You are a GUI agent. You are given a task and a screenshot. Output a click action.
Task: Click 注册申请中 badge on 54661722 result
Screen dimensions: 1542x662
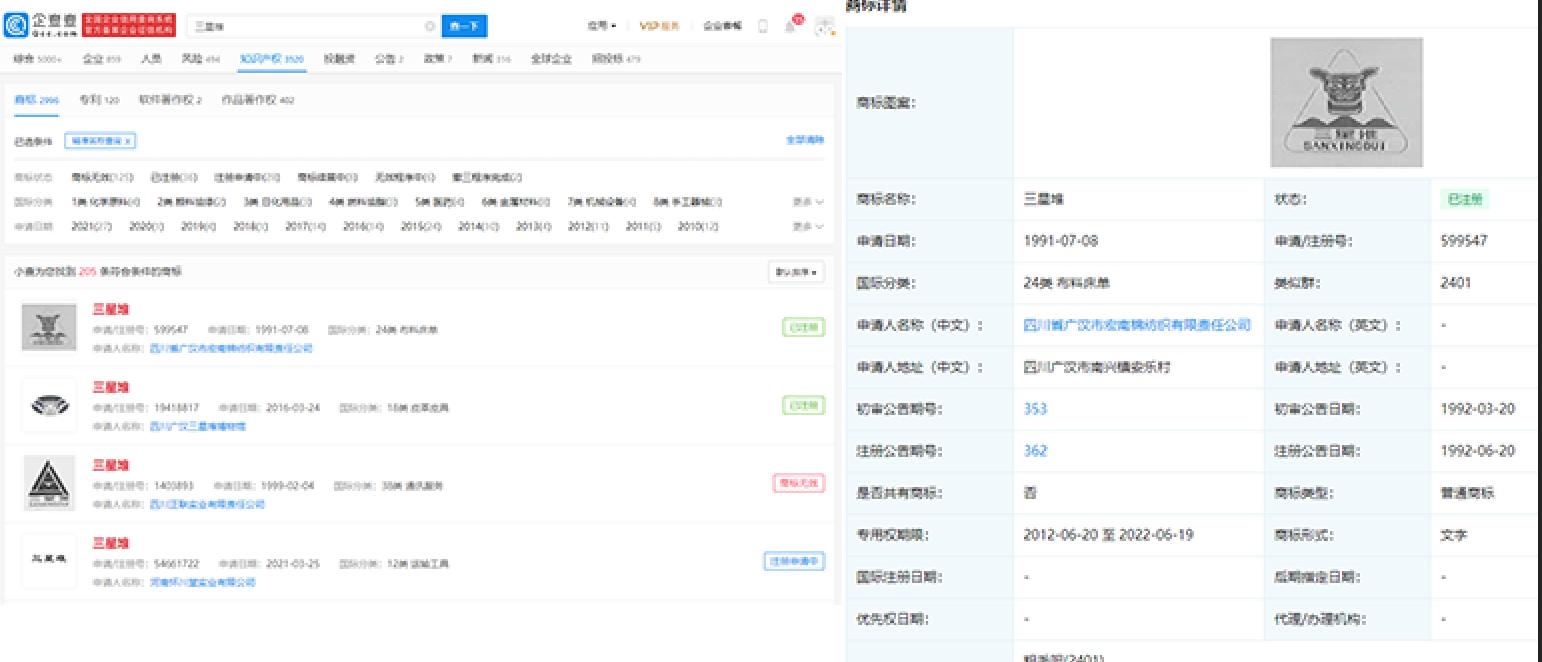point(794,562)
